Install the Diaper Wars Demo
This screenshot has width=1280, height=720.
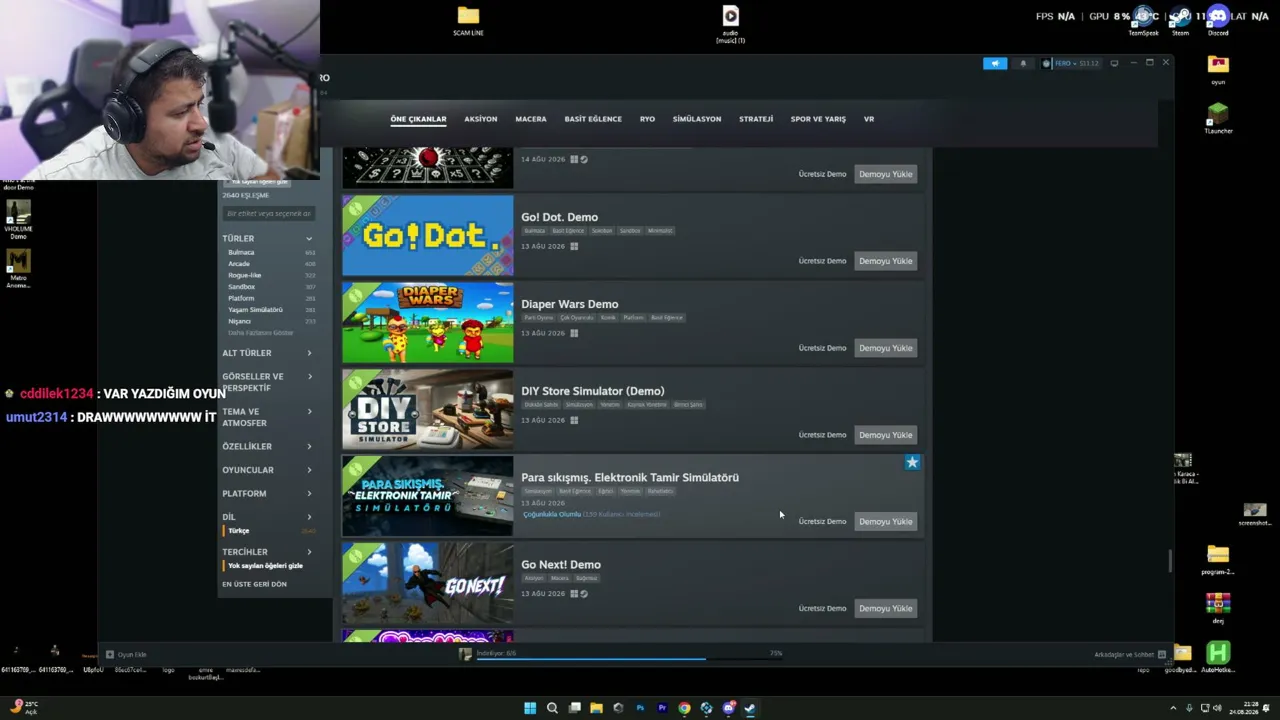coord(885,348)
